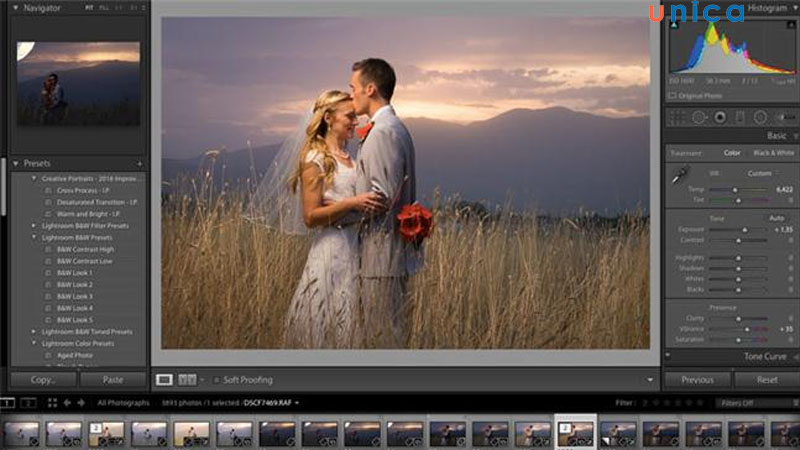Collapse the Presets panel

click(x=16, y=164)
